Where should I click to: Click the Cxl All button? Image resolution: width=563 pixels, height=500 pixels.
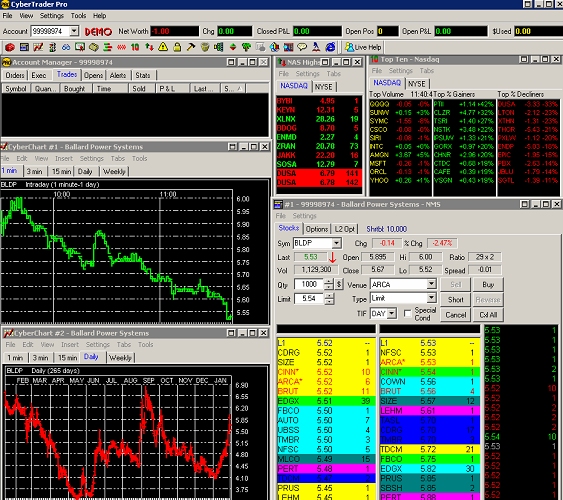coord(488,315)
